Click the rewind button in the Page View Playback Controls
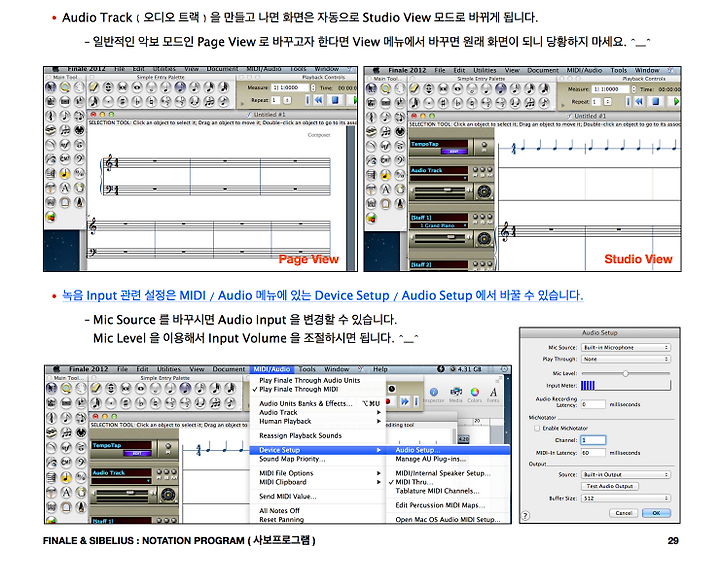The width and height of the screenshot is (720, 585). click(318, 100)
